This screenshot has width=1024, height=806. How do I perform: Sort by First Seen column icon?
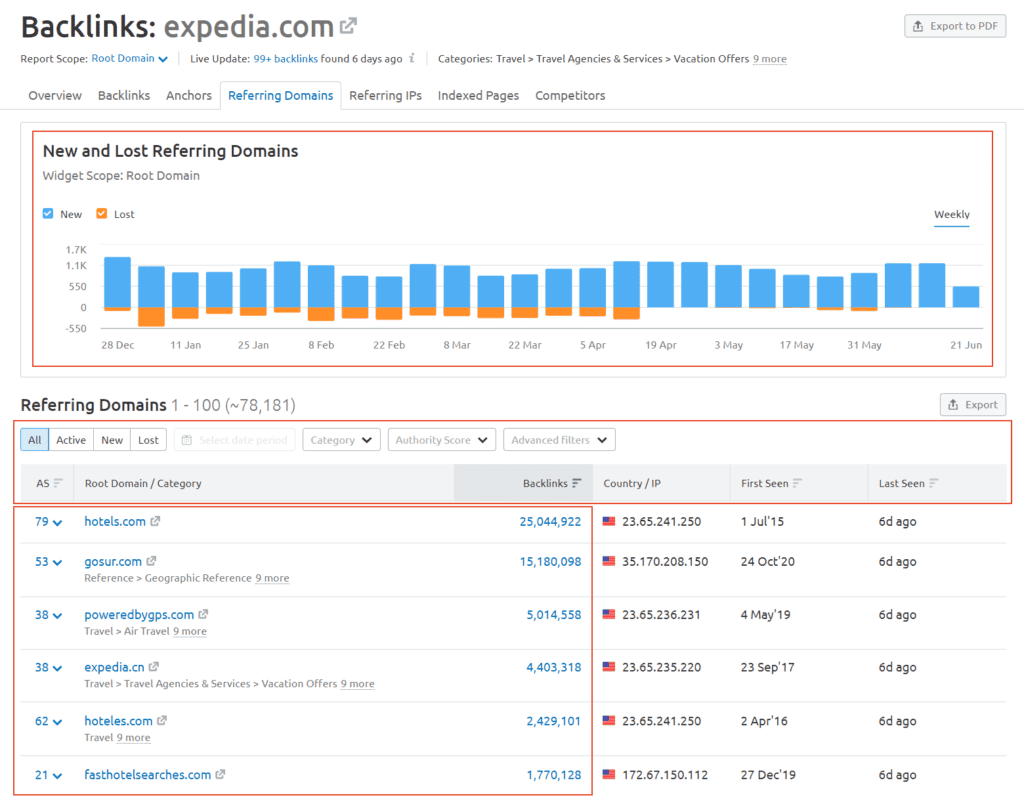(797, 483)
